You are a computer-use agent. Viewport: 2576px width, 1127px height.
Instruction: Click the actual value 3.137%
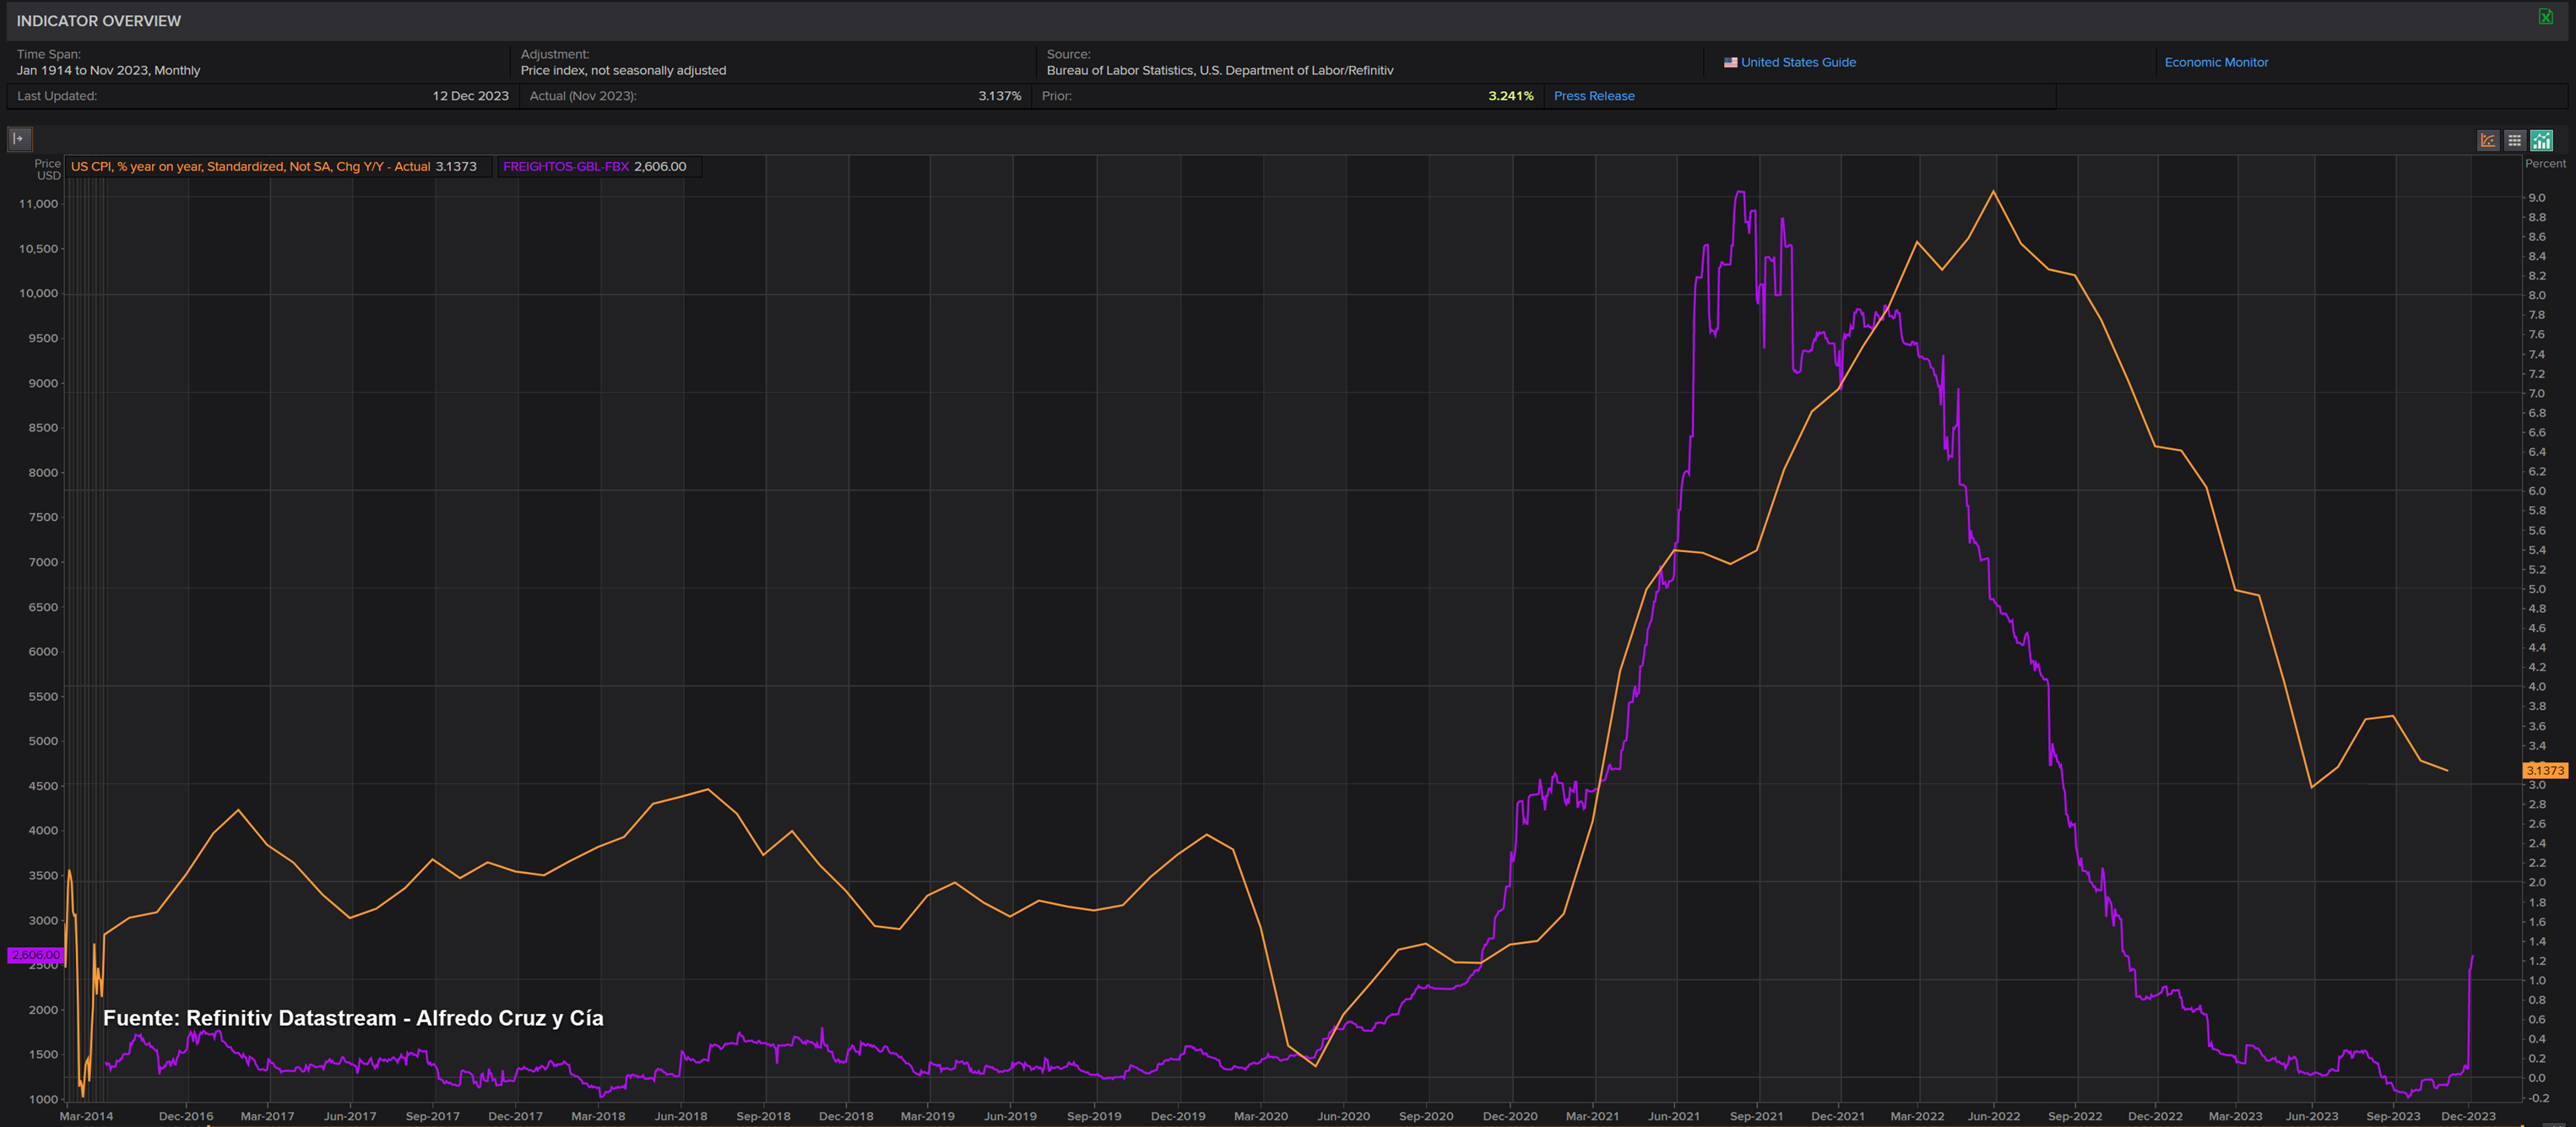click(999, 96)
